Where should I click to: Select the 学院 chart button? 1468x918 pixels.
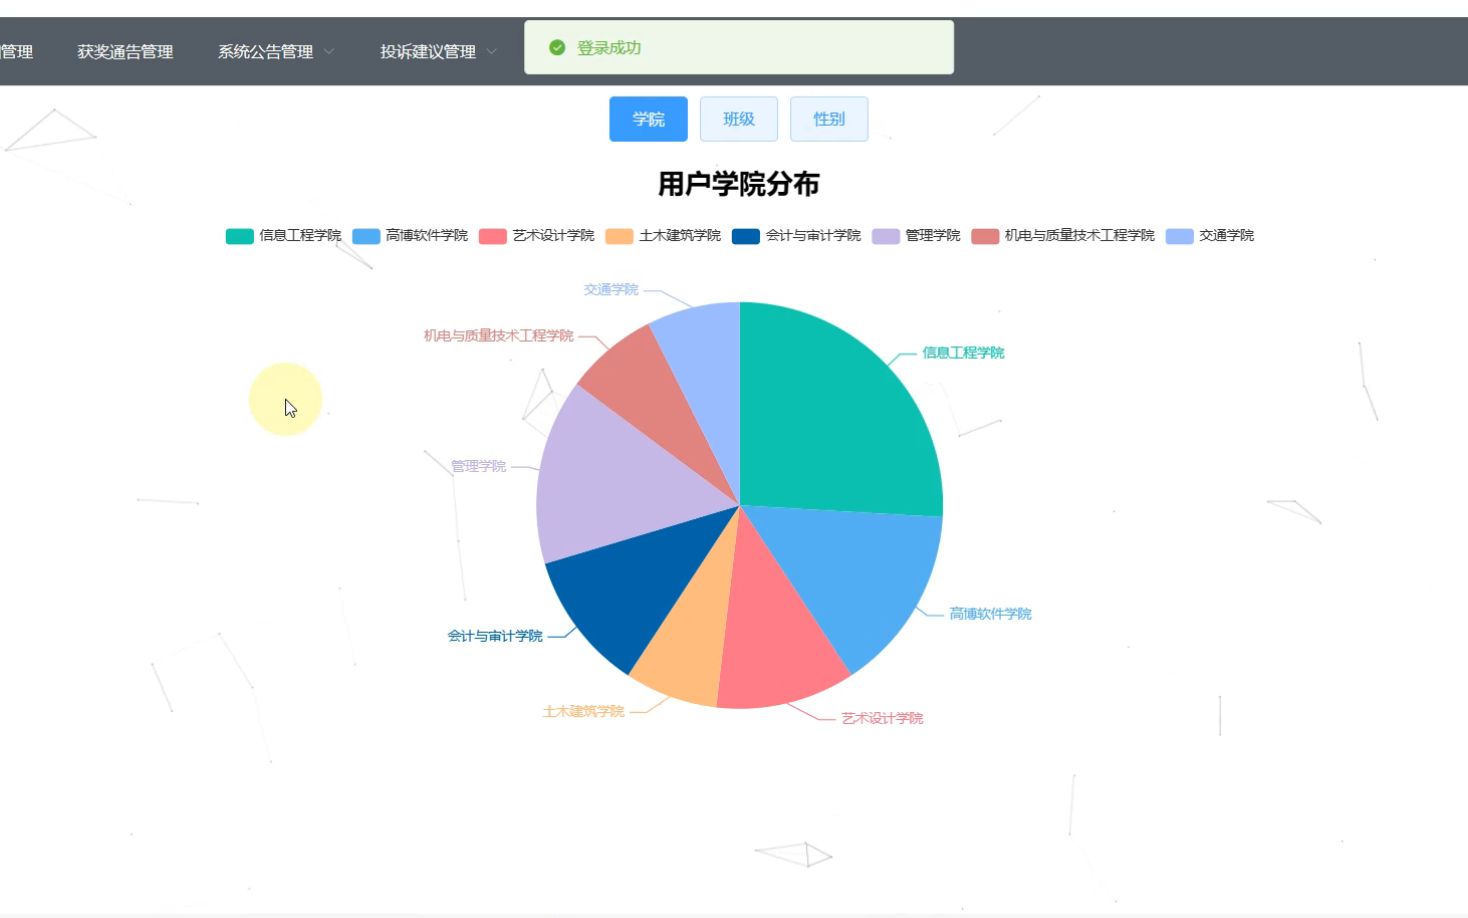(648, 119)
